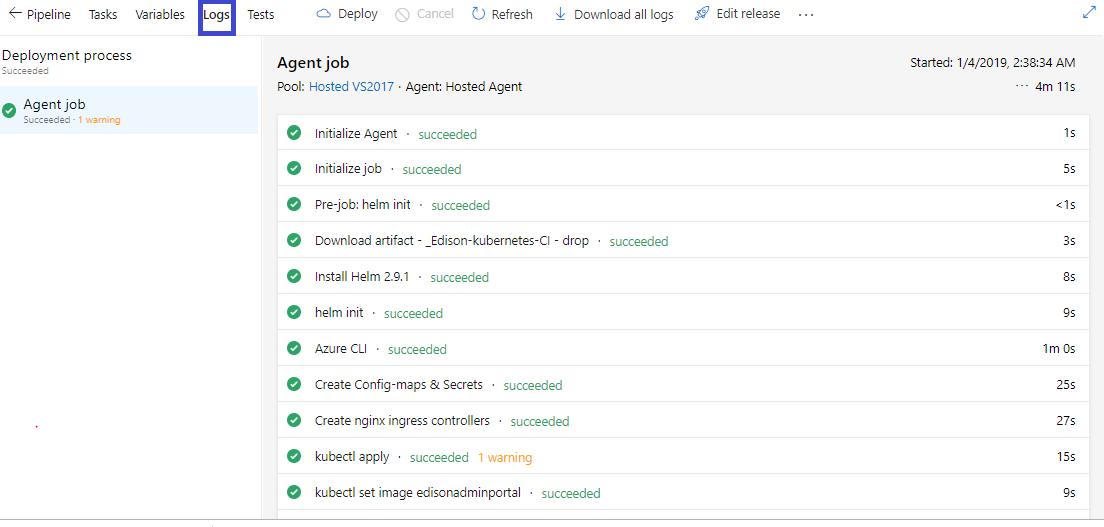Image resolution: width=1104 pixels, height=527 pixels.
Task: Click the green checkmark beside Agent job in the sidebar
Action: click(9, 110)
